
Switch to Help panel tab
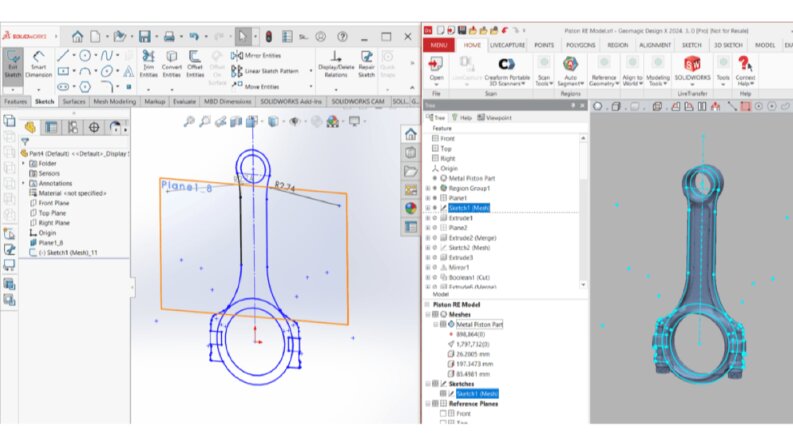462,118
